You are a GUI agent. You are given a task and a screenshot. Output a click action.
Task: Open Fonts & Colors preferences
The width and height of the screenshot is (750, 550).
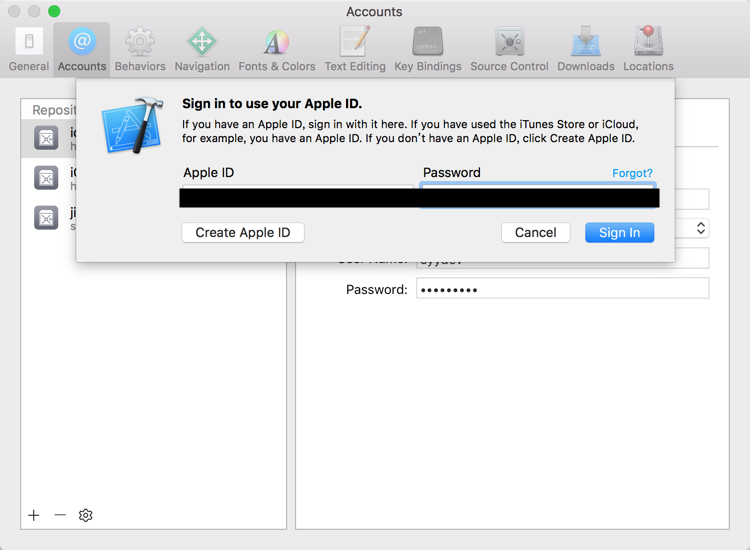tap(277, 50)
